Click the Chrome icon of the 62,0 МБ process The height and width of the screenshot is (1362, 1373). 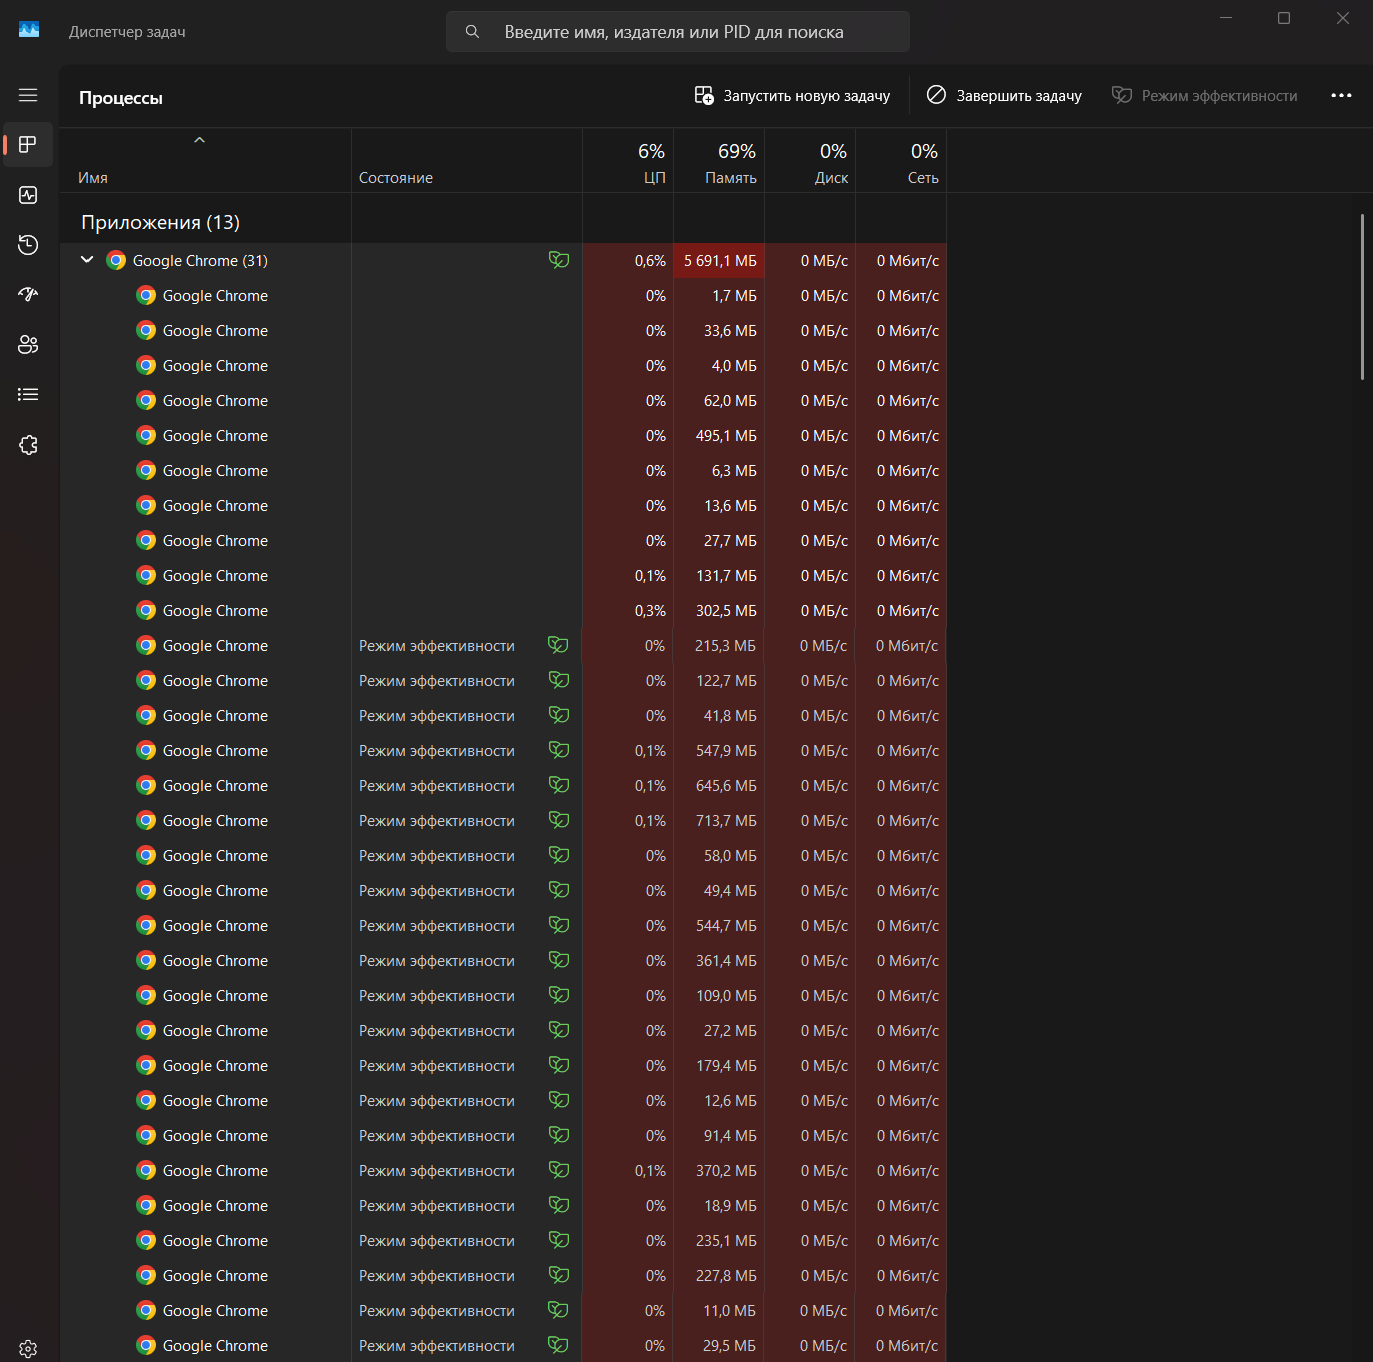pos(146,401)
